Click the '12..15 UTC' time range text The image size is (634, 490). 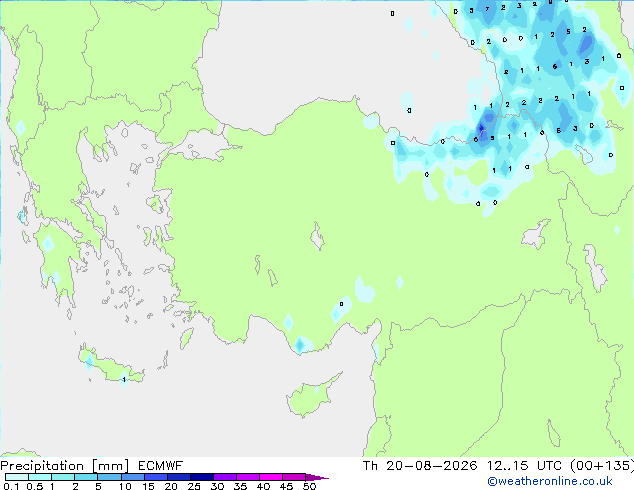(524, 466)
